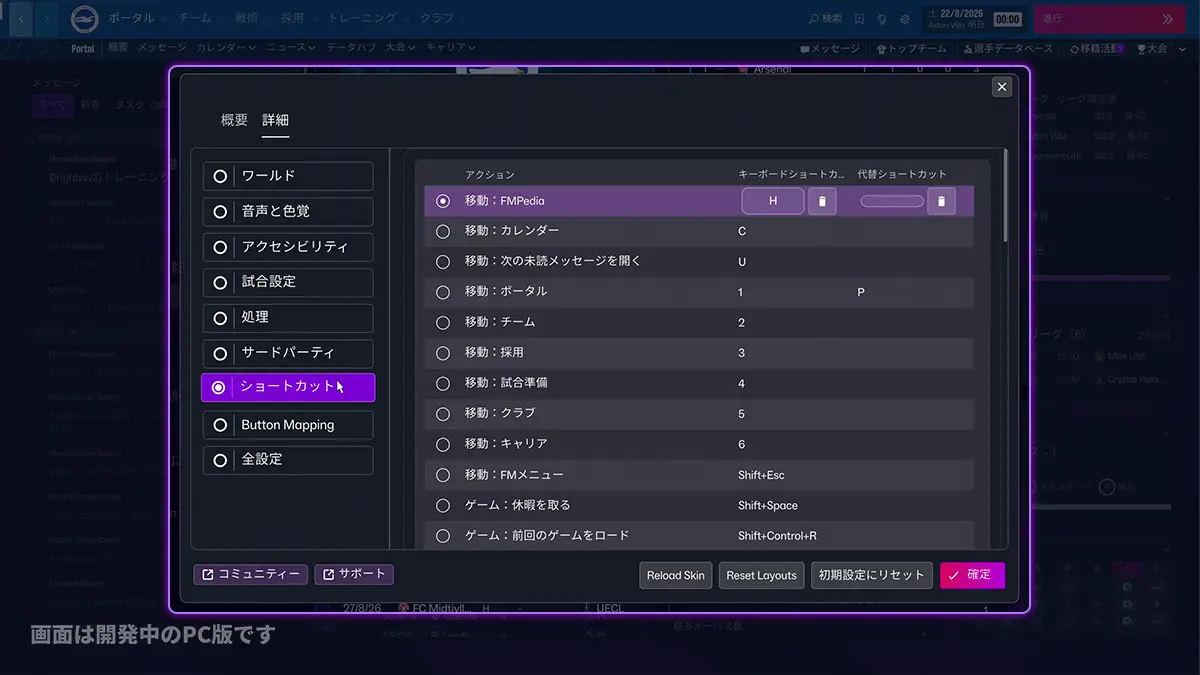The width and height of the screenshot is (1200, 675).
Task: Select the 全設定 settings category
Action: [x=288, y=460]
